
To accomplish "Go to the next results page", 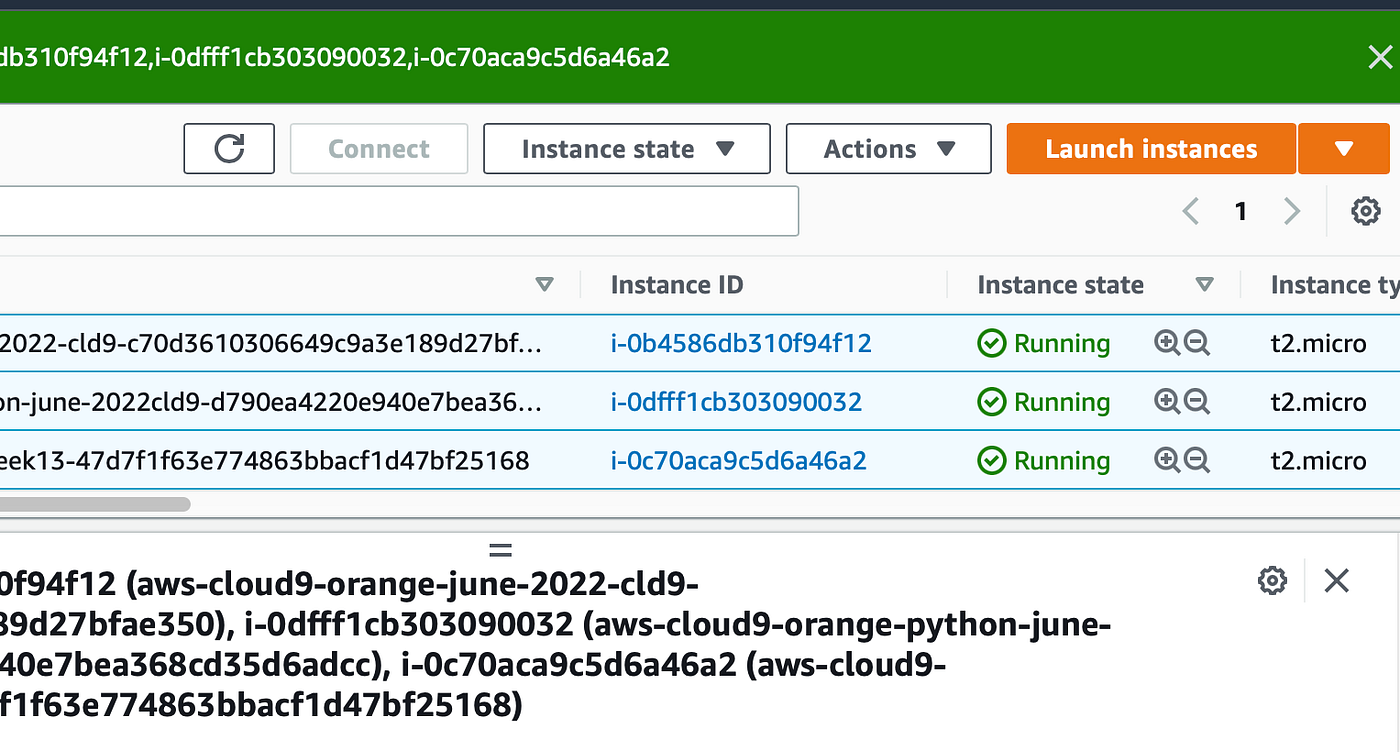I will point(1292,211).
